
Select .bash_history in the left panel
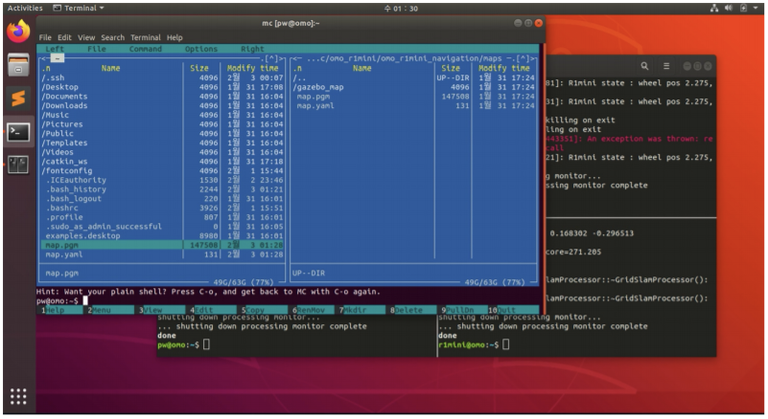(76, 189)
